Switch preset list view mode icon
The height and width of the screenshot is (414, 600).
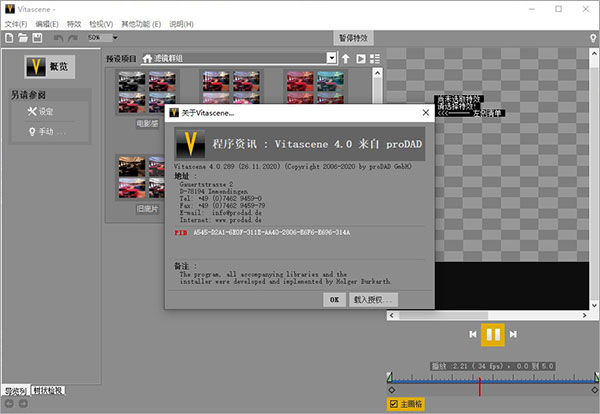point(375,59)
